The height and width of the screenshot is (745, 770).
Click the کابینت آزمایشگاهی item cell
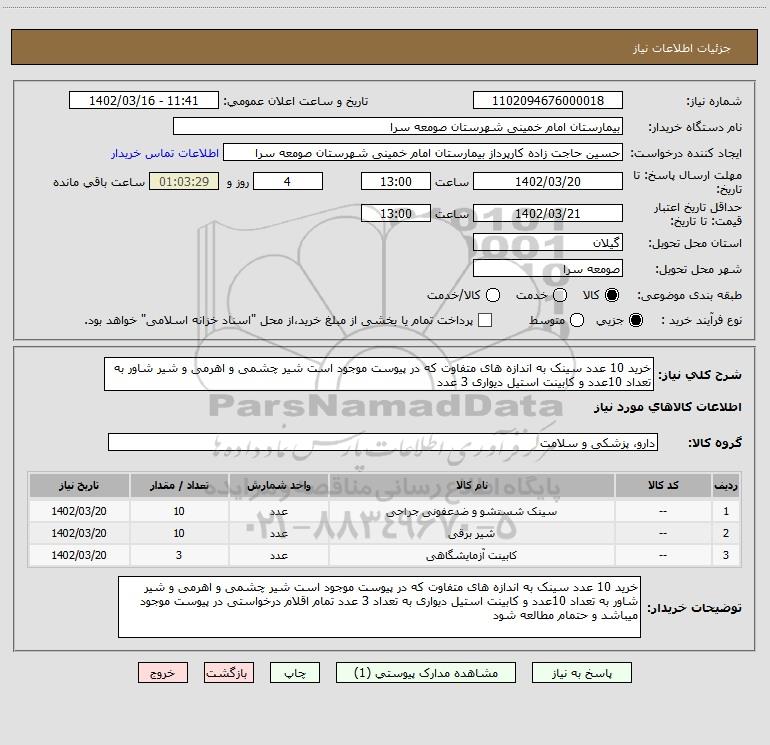pyautogui.click(x=471, y=555)
